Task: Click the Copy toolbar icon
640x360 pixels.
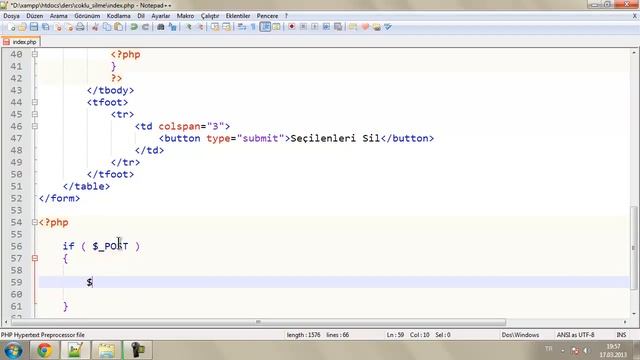Action: pyautogui.click(x=107, y=27)
